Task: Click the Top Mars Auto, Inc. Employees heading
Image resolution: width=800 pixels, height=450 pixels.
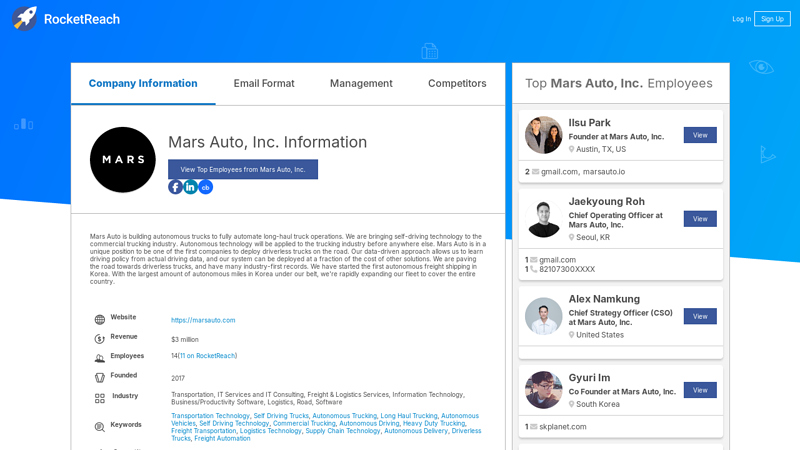Action: pos(619,83)
